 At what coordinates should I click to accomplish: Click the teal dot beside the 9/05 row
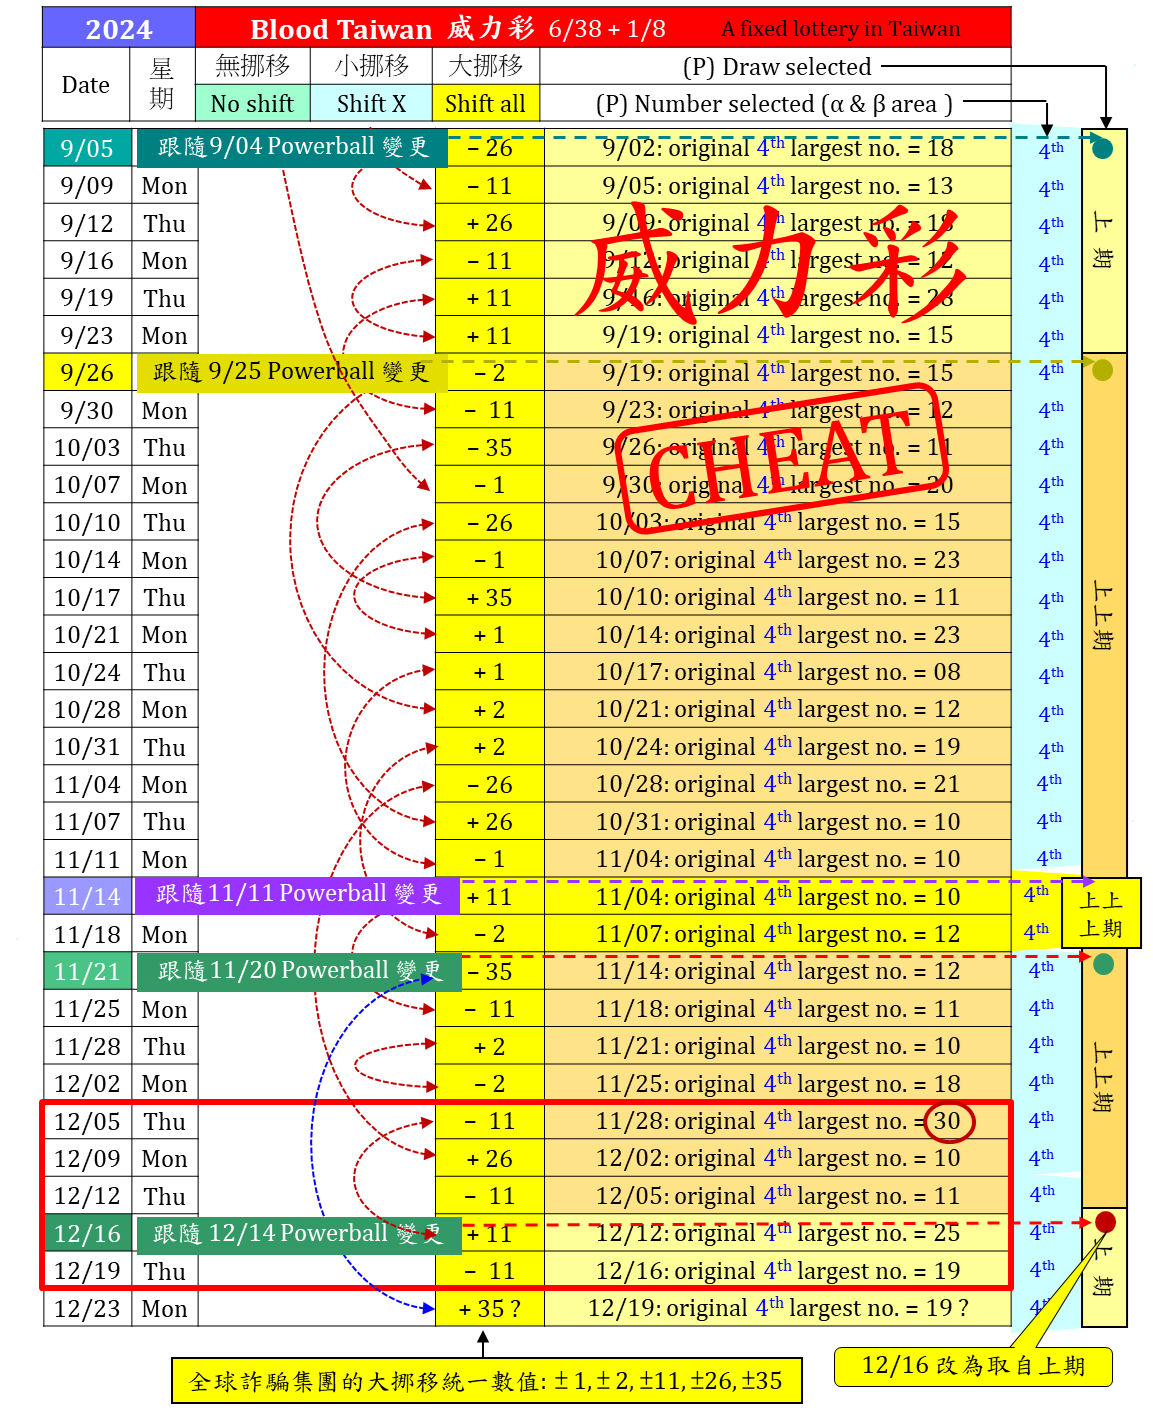[x=1103, y=150]
